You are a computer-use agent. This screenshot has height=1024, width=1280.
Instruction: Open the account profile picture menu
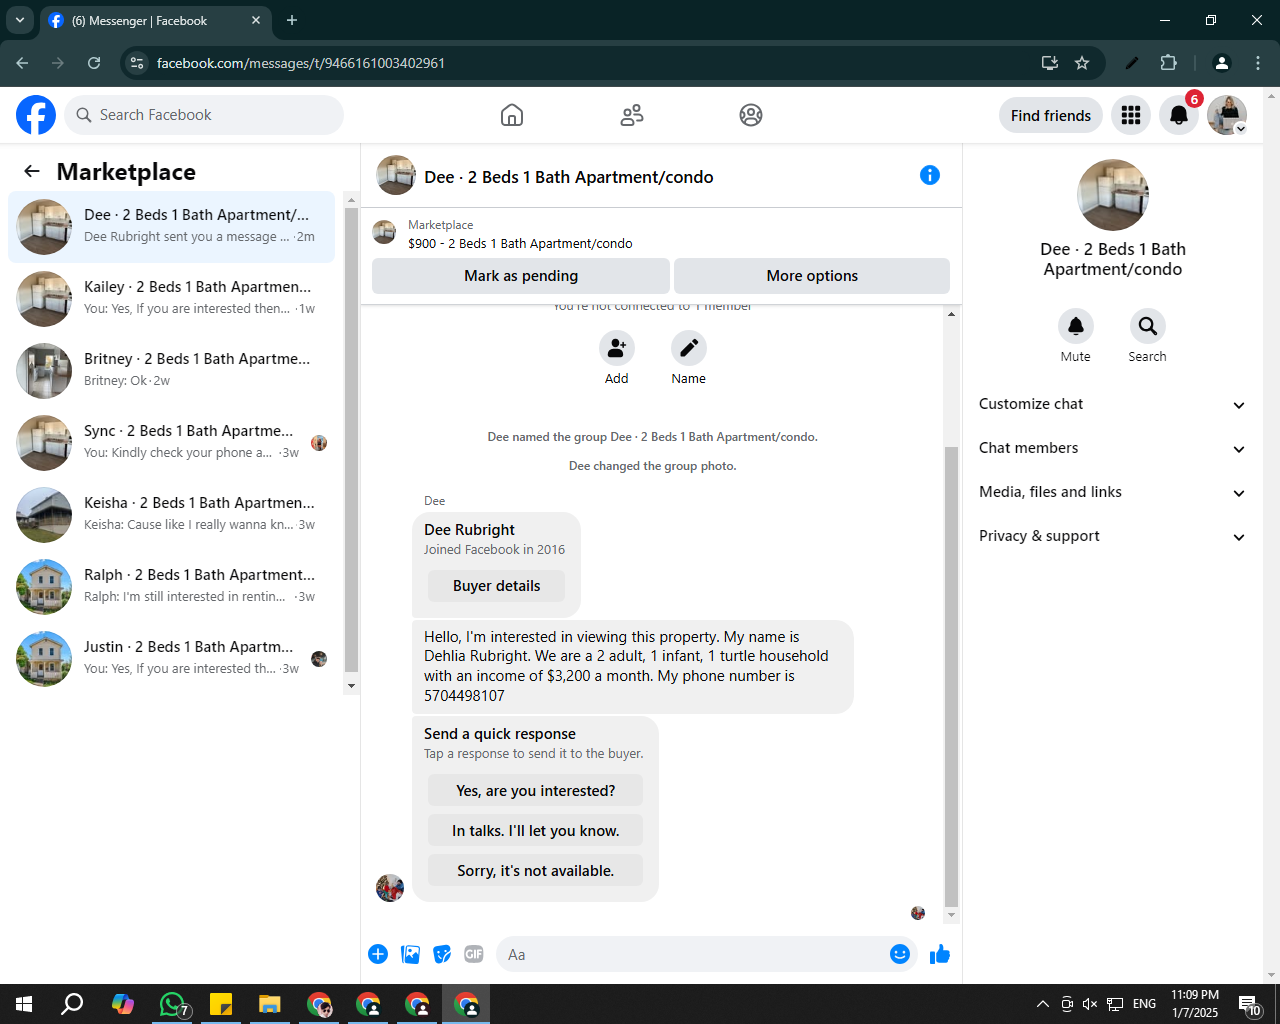pyautogui.click(x=1227, y=115)
